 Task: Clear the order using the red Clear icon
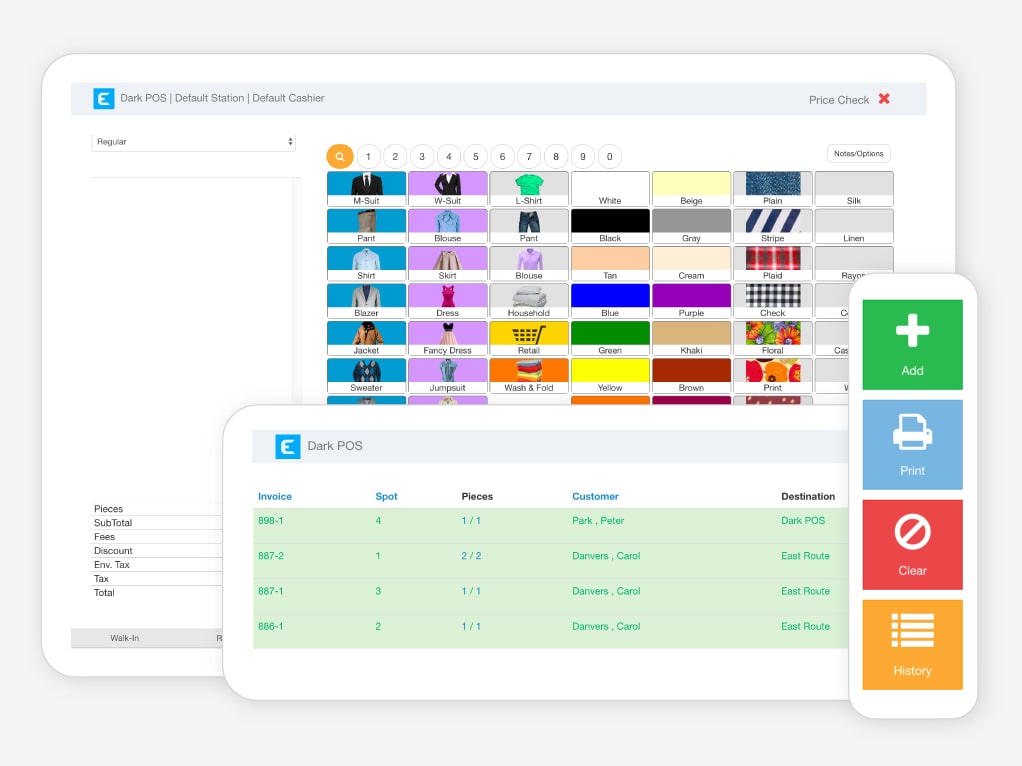[911, 544]
